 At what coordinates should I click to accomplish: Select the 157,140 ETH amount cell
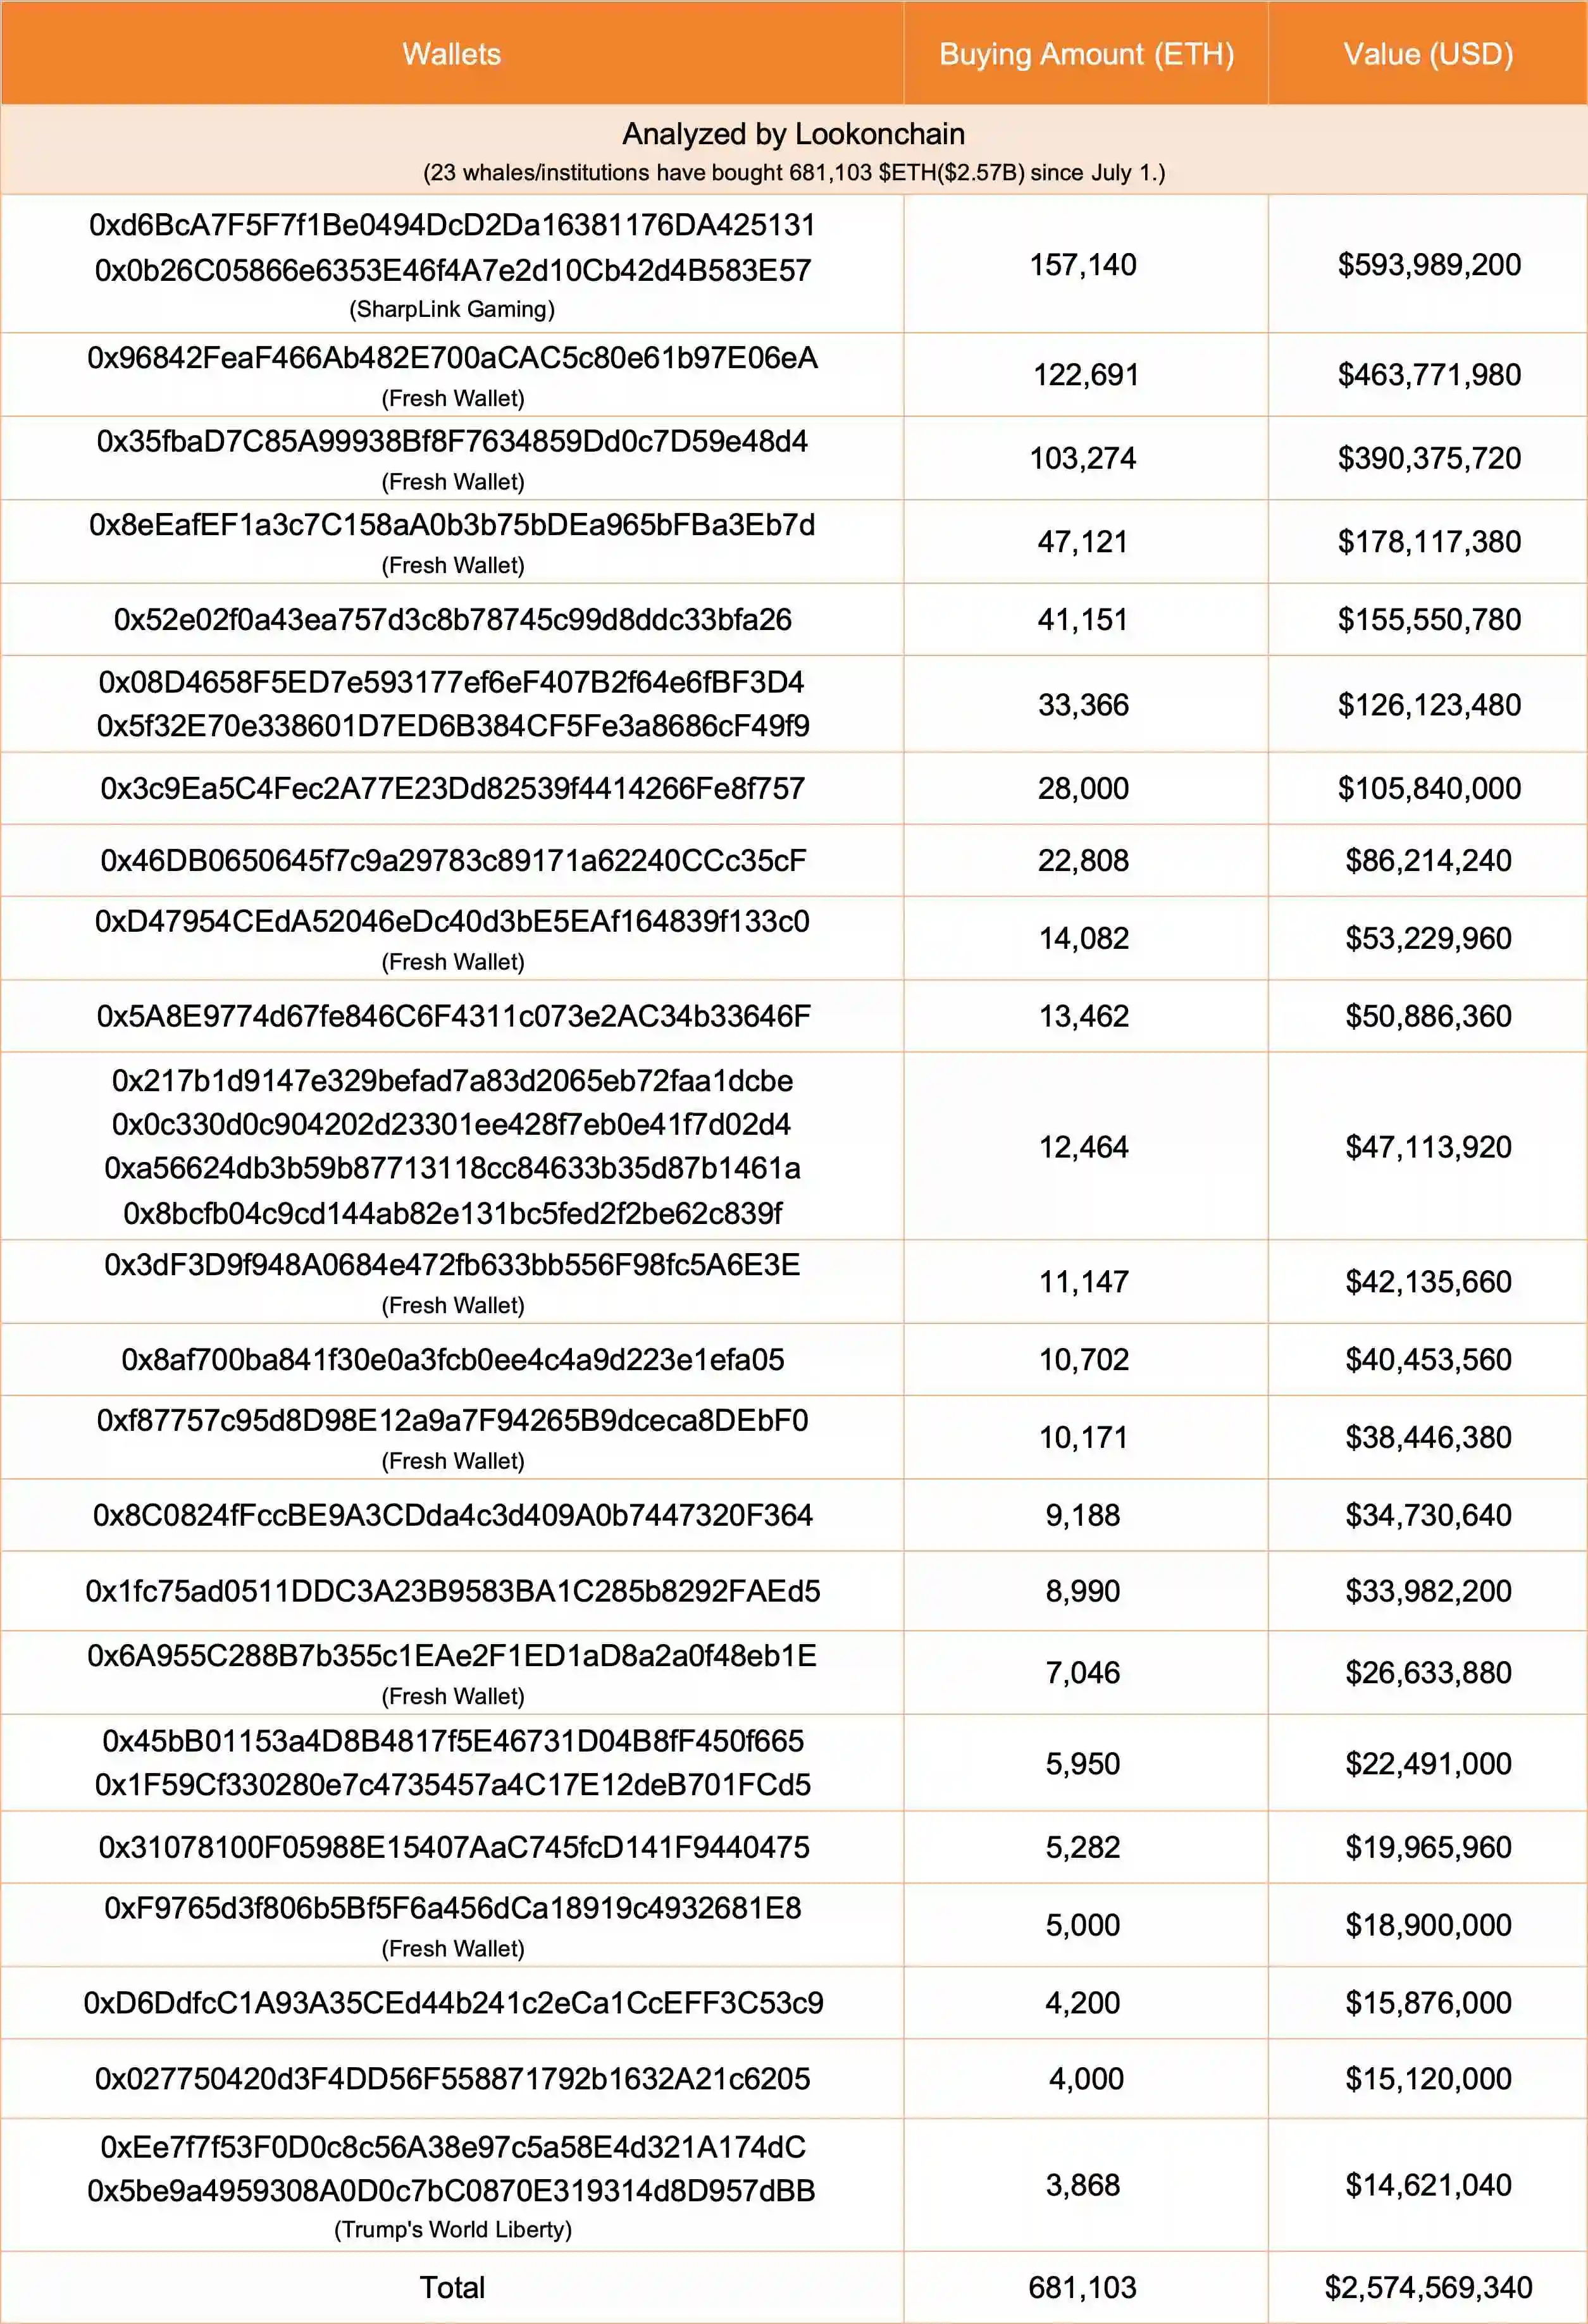point(1083,265)
